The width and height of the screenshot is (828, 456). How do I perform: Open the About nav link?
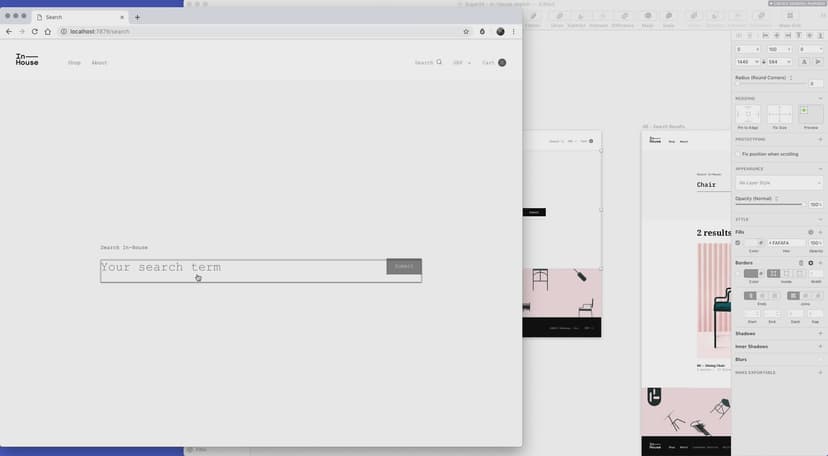[99, 63]
